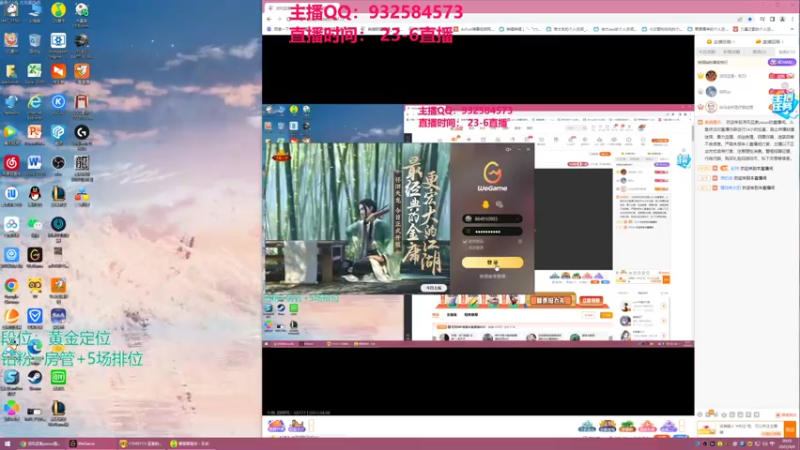
Task: Open the QR code login icon in WeGame
Action: (520, 241)
